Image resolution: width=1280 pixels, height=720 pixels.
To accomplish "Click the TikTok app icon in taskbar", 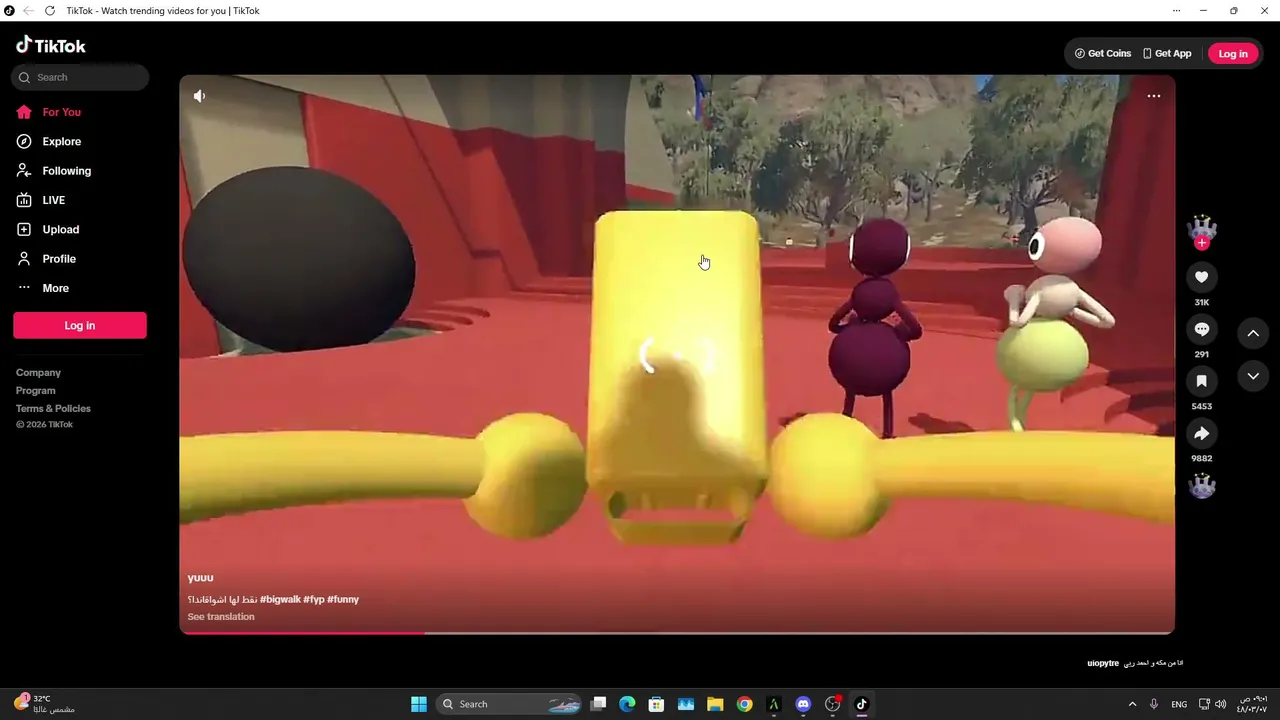I will (861, 704).
